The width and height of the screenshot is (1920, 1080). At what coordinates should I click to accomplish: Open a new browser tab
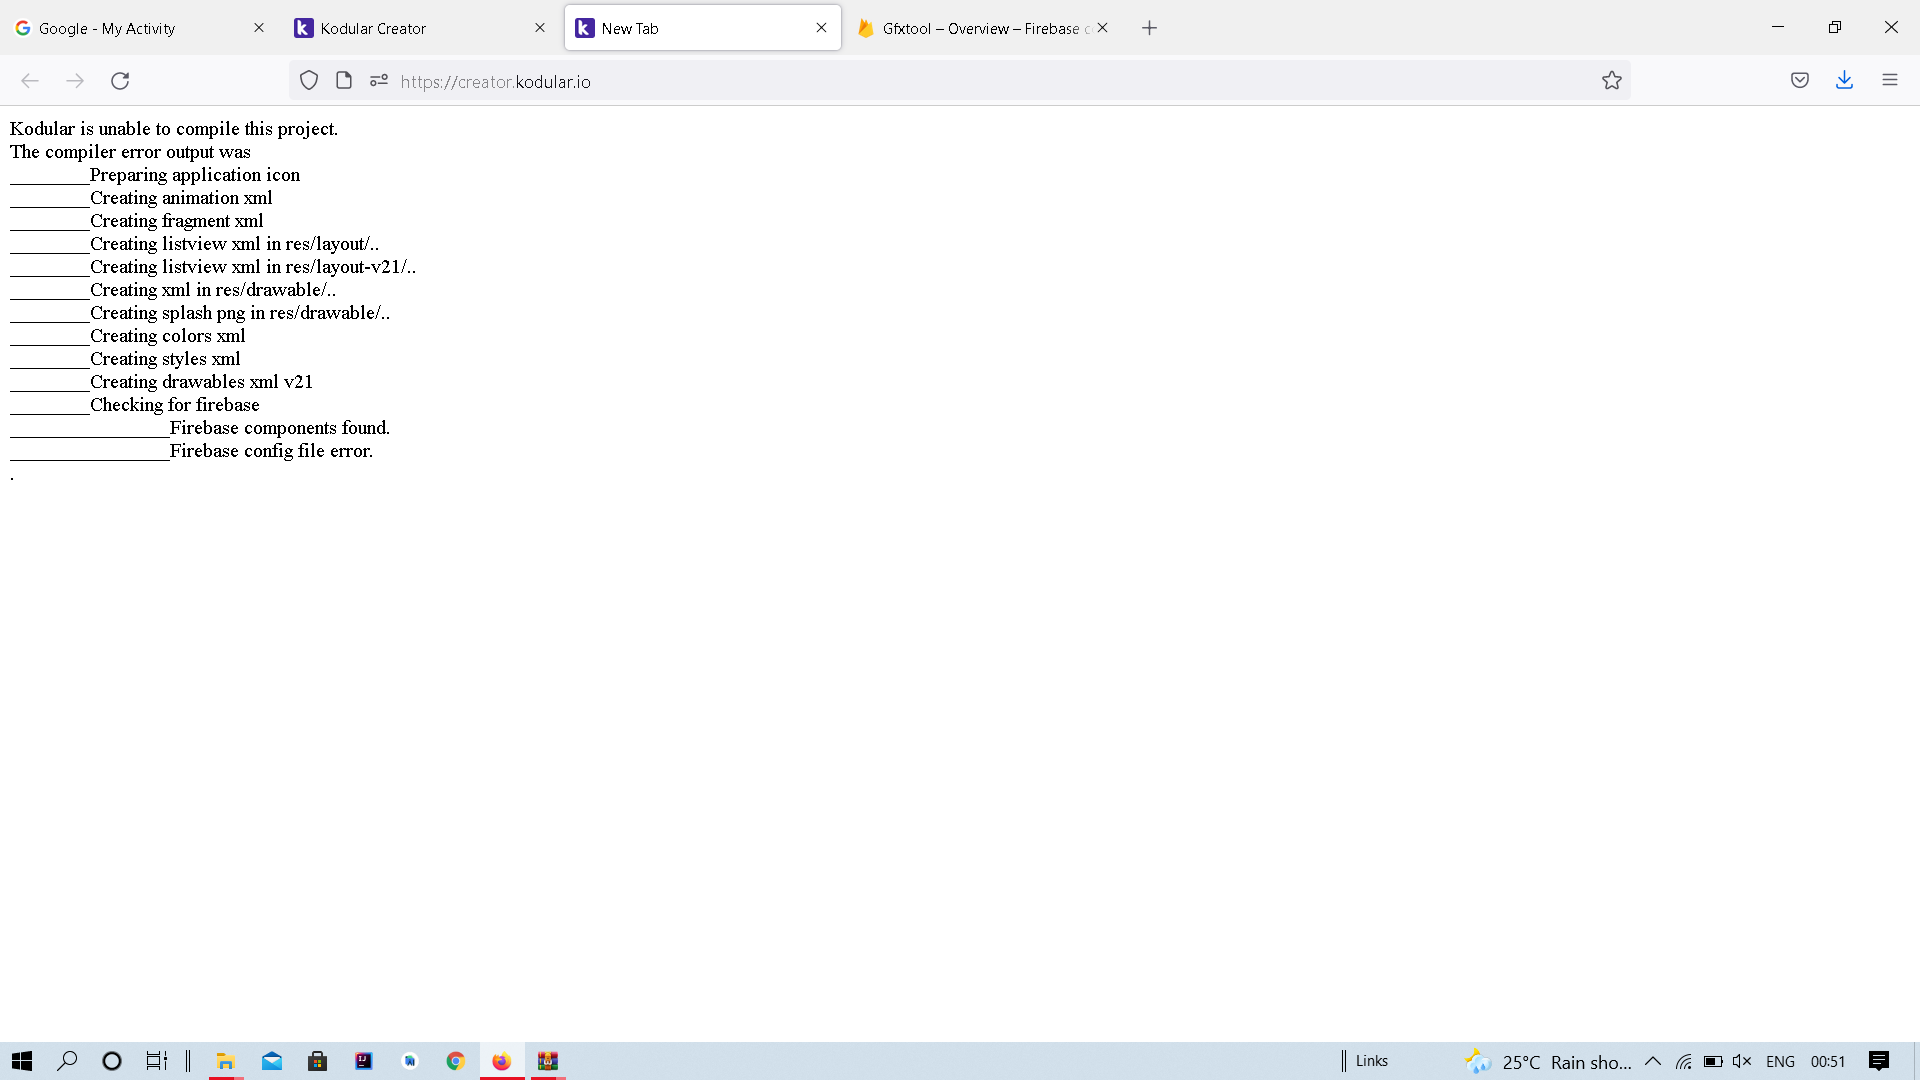pos(1150,28)
